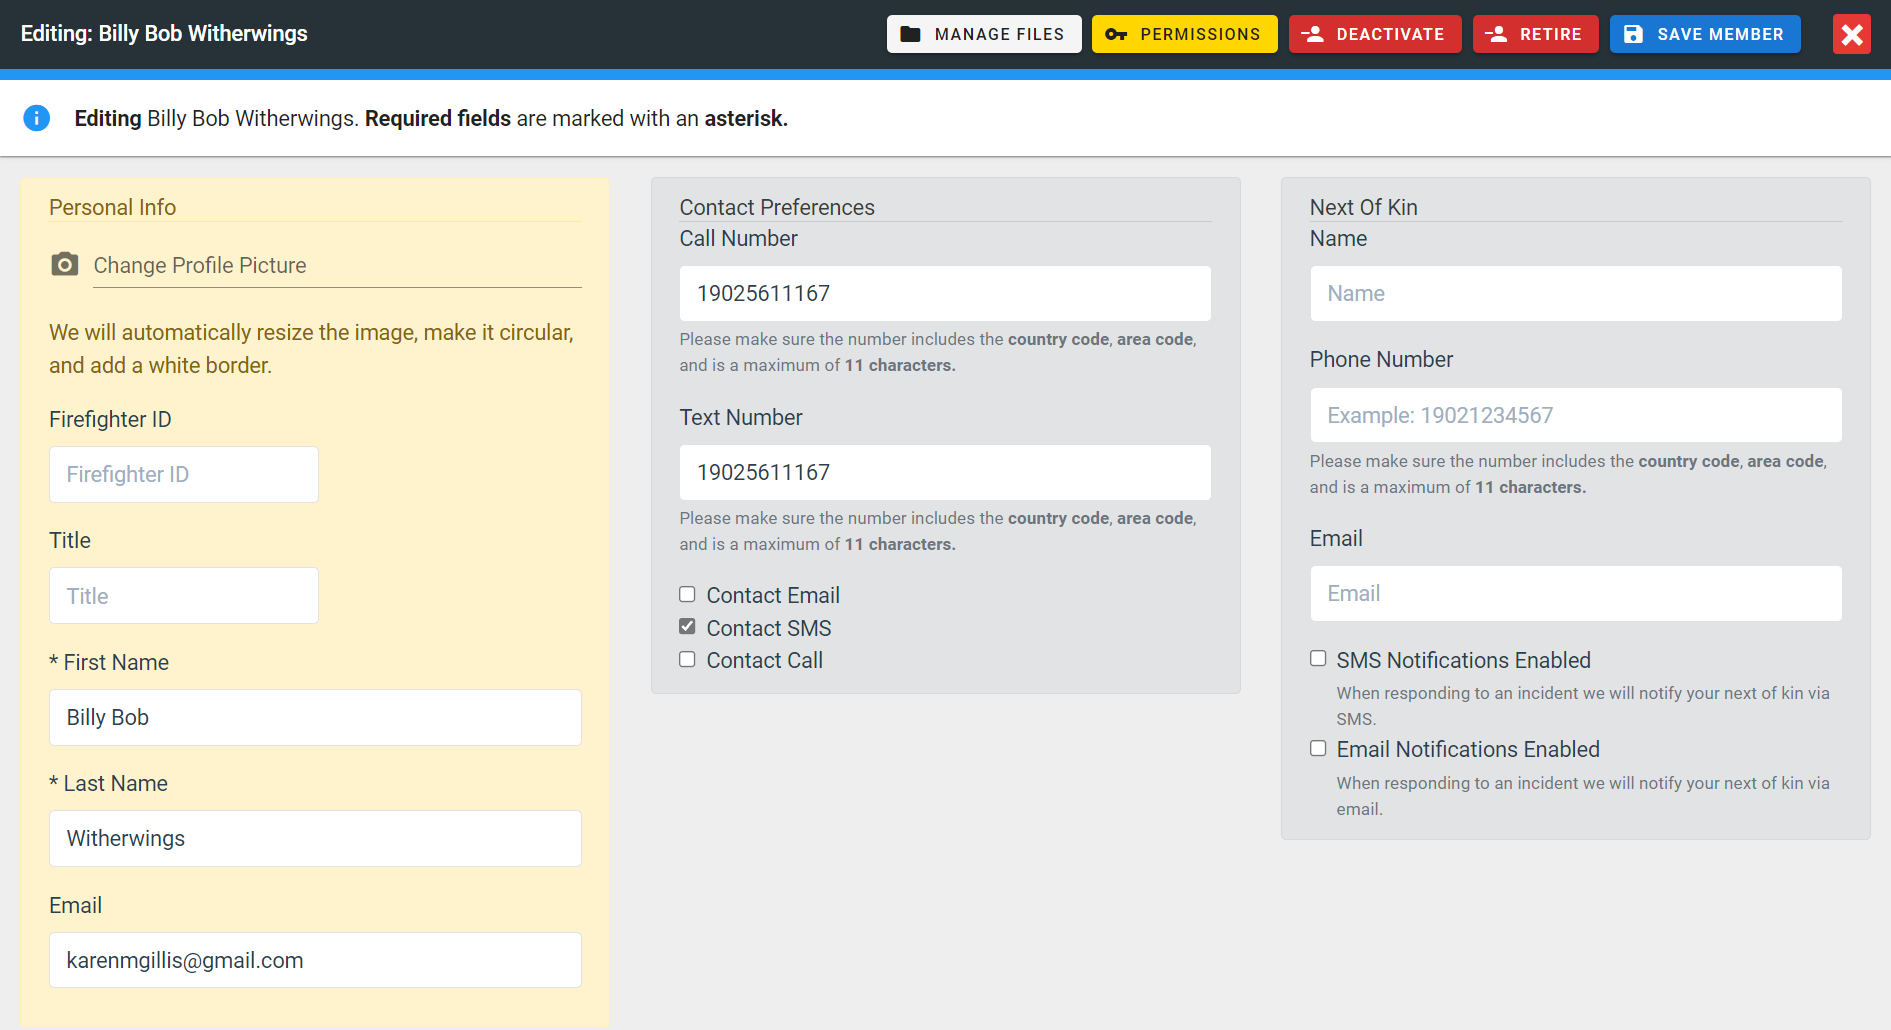Click the floppy disk save icon
1891x1030 pixels.
coord(1633,34)
